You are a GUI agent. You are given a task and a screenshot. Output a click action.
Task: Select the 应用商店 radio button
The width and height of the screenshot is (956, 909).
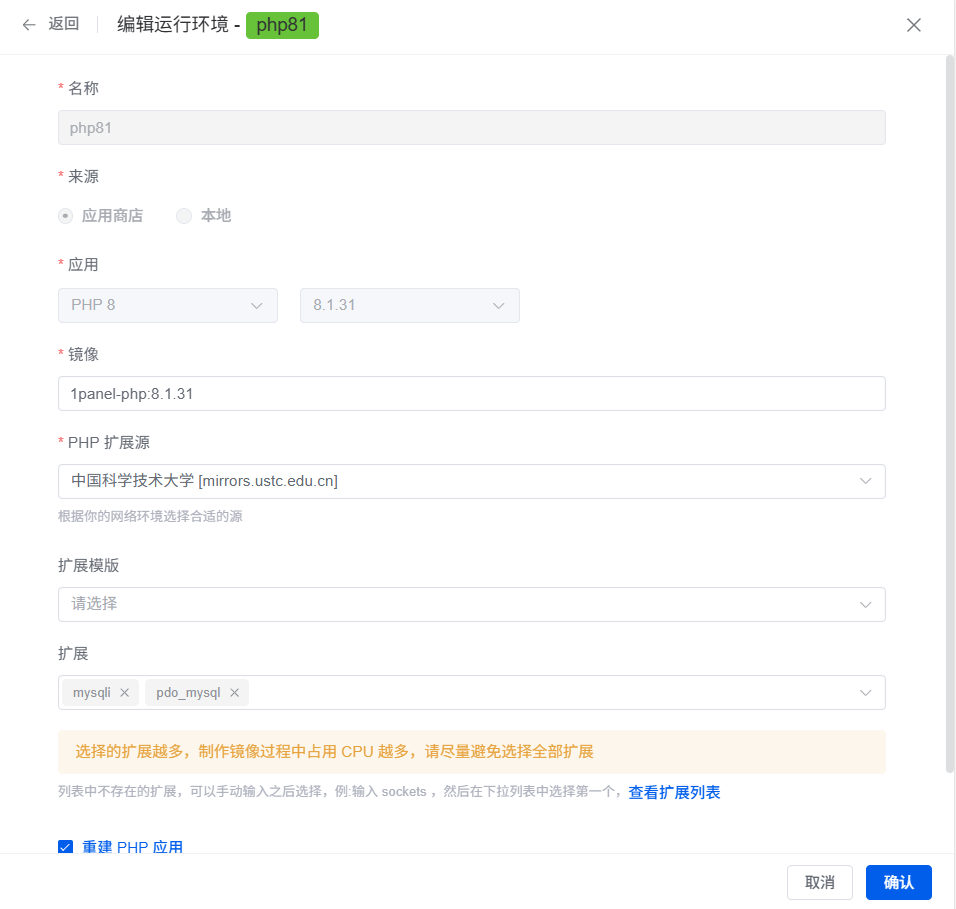(x=66, y=216)
